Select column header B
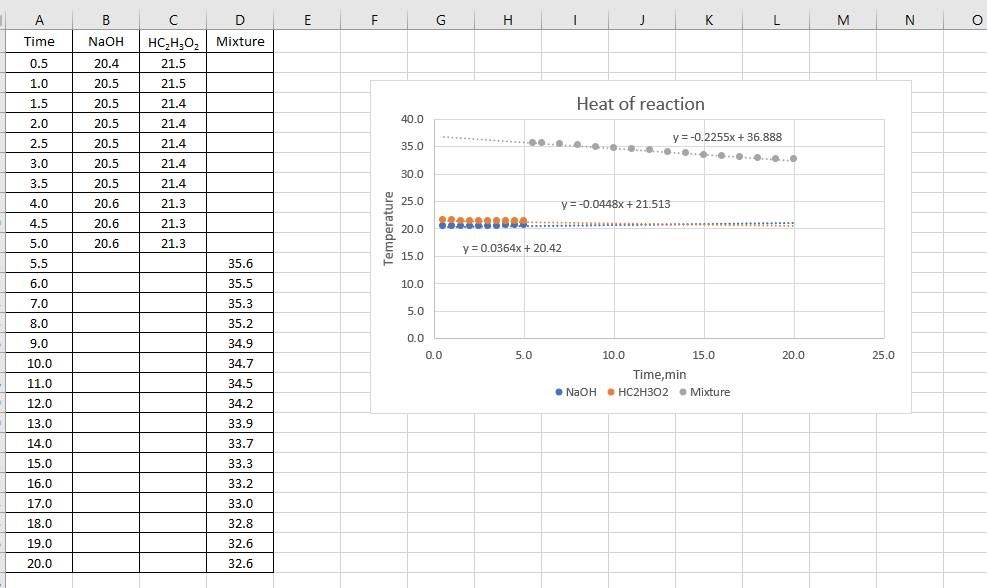Viewport: 987px width, 588px height. (x=104, y=19)
